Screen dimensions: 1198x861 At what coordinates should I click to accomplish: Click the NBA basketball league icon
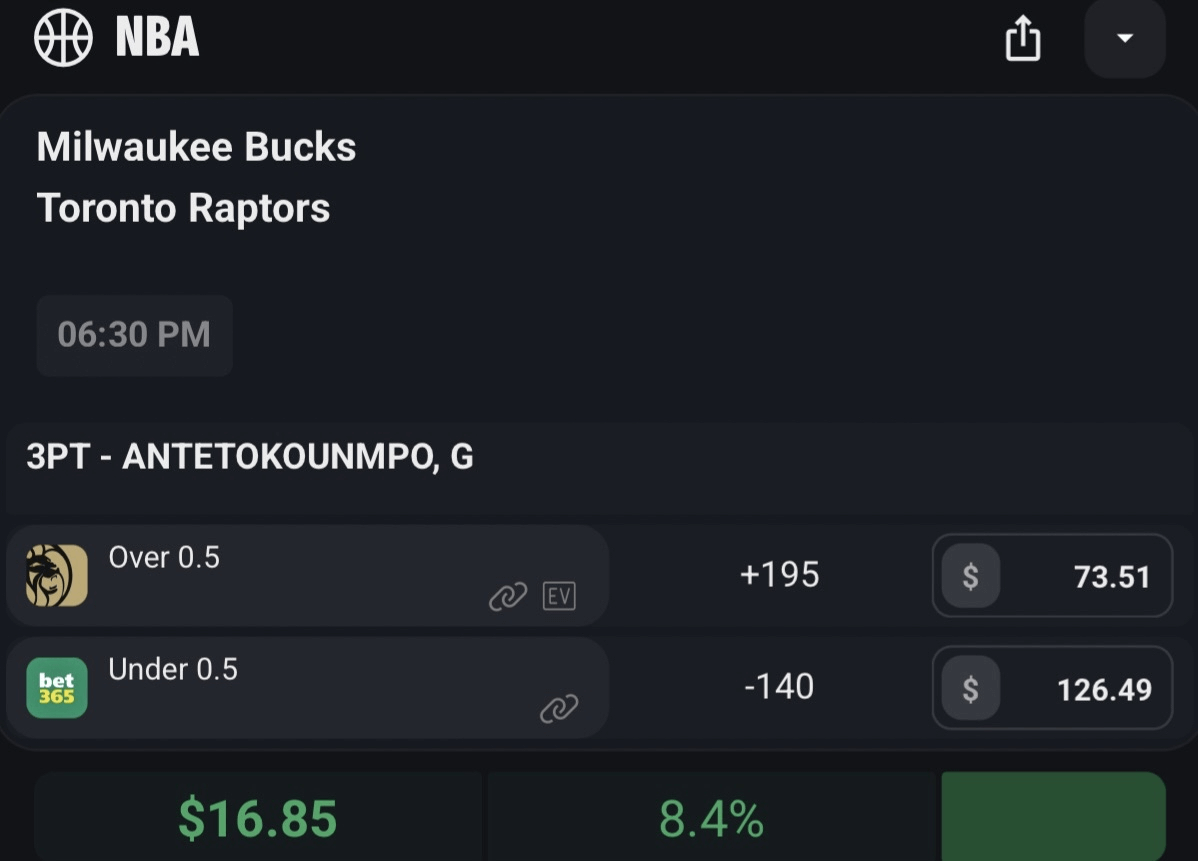click(63, 38)
